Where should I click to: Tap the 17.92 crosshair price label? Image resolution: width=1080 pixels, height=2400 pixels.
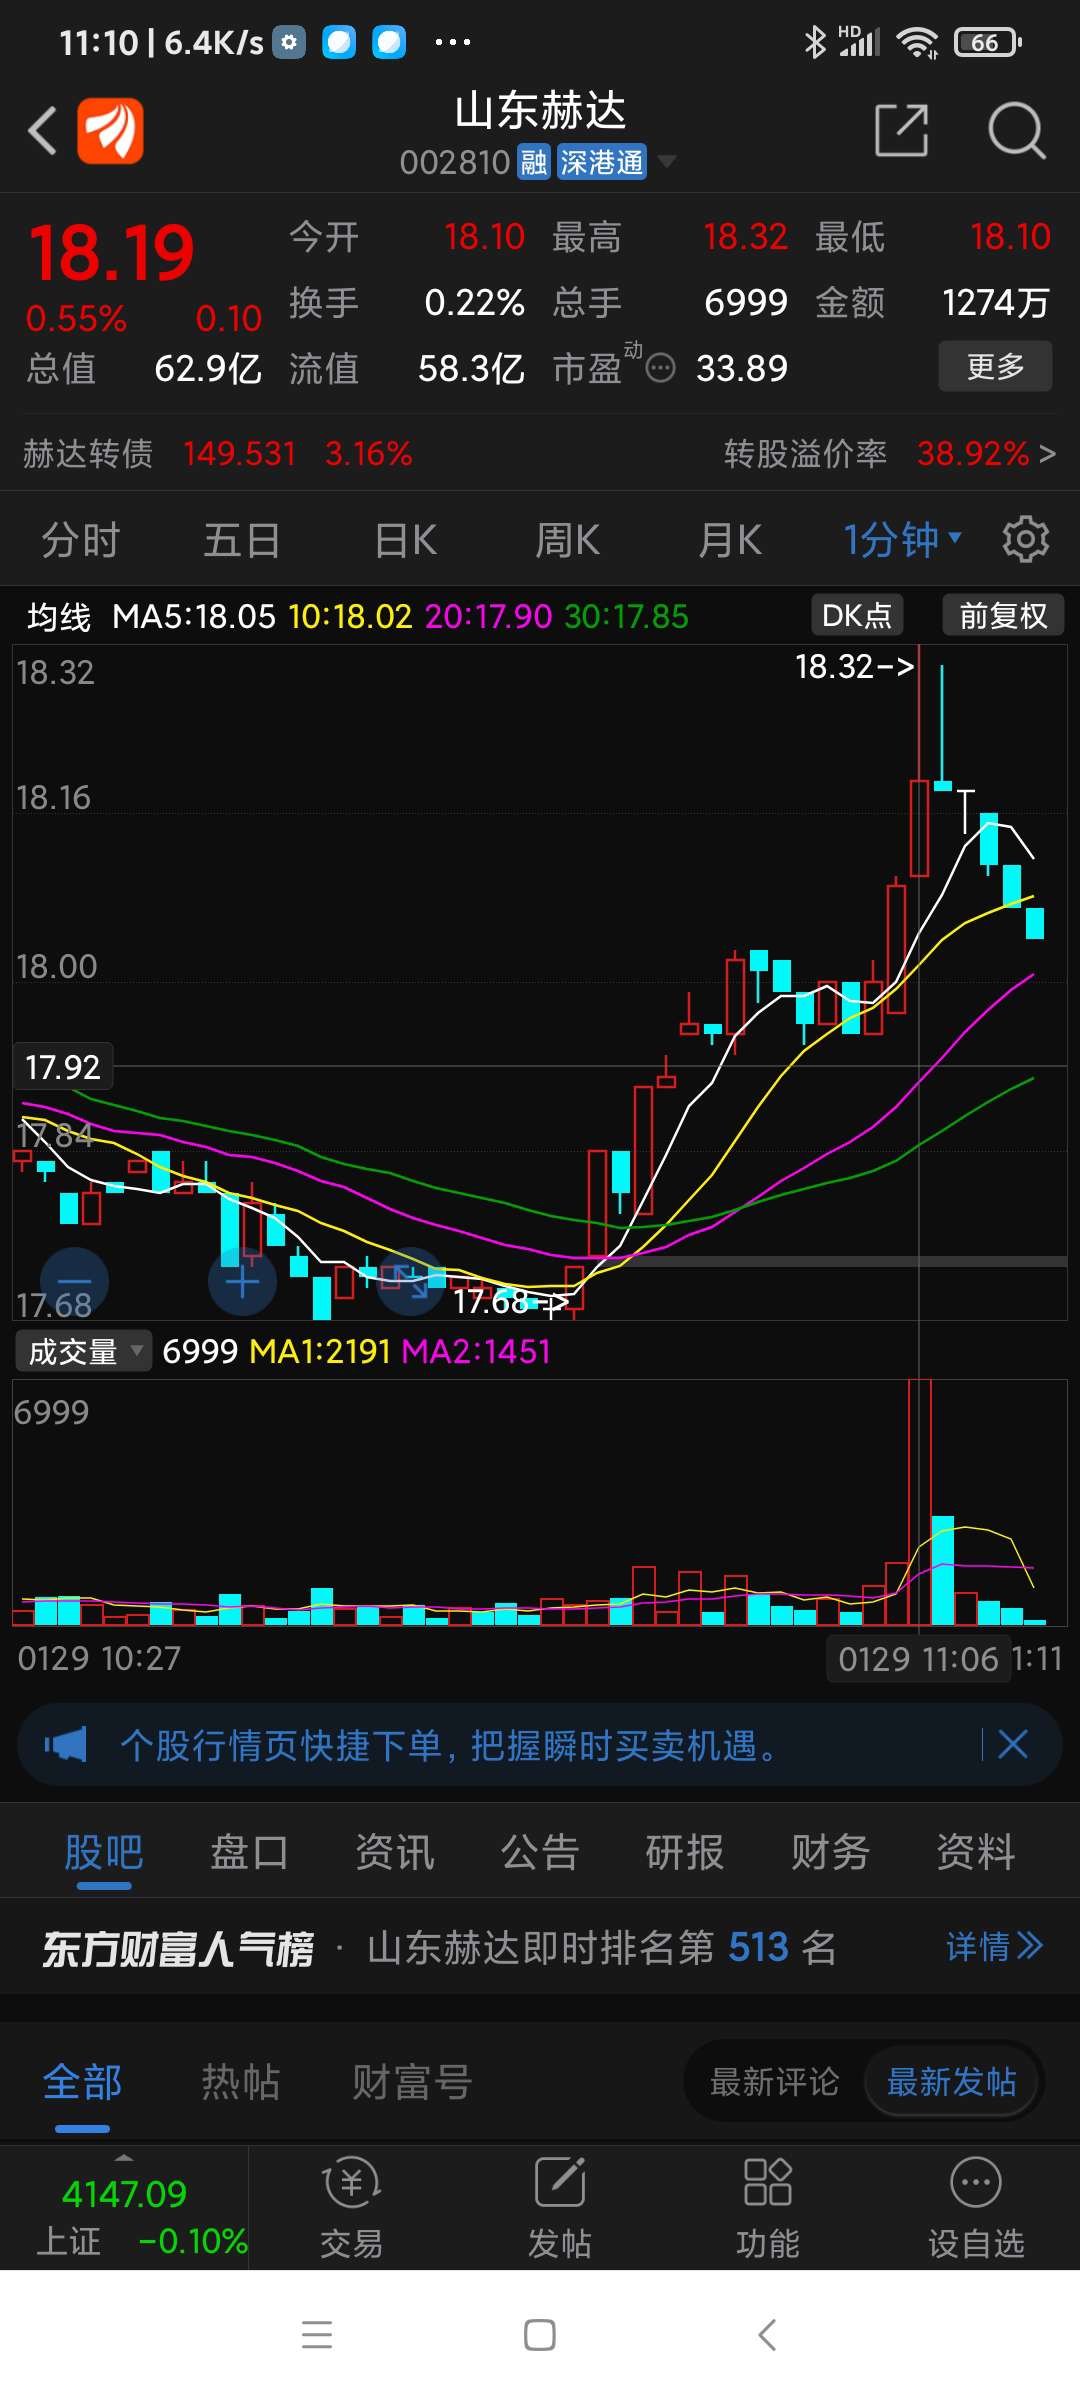click(x=62, y=1067)
